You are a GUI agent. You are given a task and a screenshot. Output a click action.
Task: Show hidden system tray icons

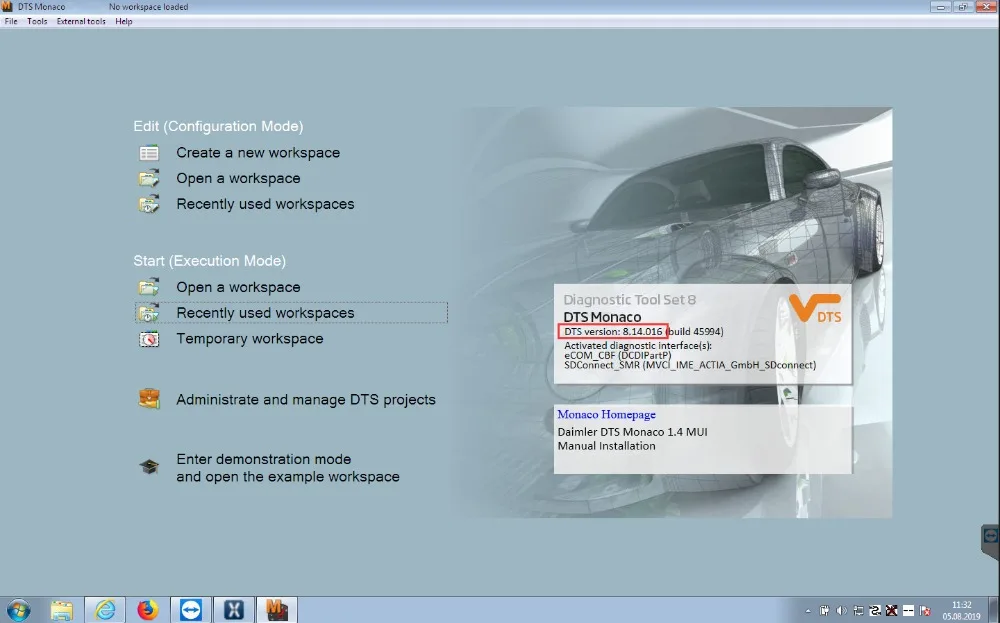808,611
